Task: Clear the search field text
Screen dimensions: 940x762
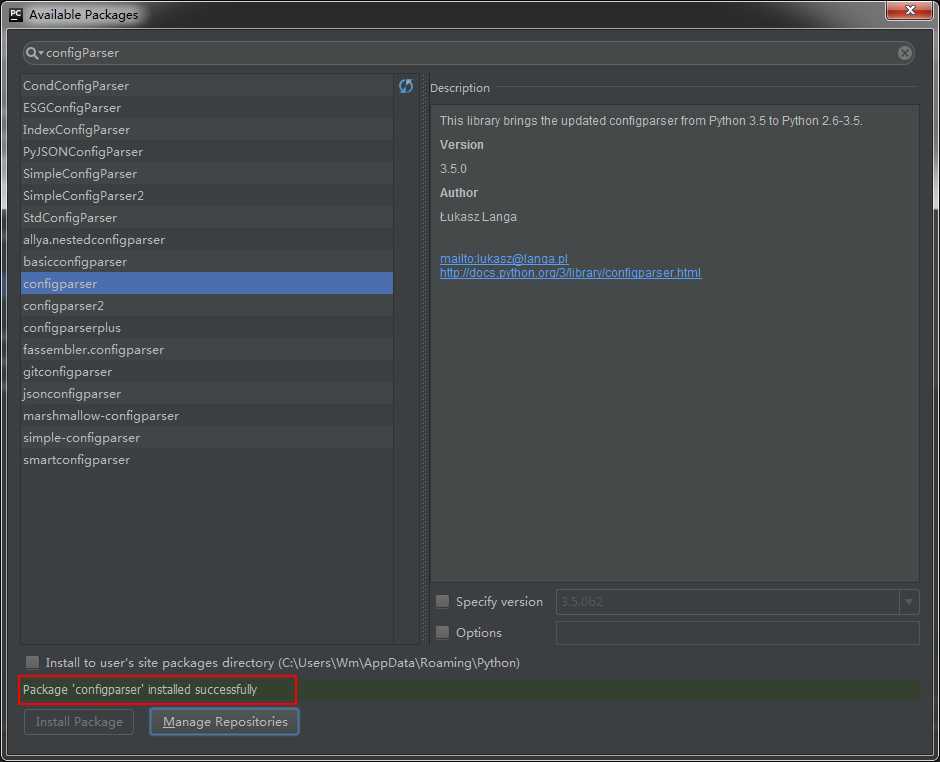Action: click(905, 53)
